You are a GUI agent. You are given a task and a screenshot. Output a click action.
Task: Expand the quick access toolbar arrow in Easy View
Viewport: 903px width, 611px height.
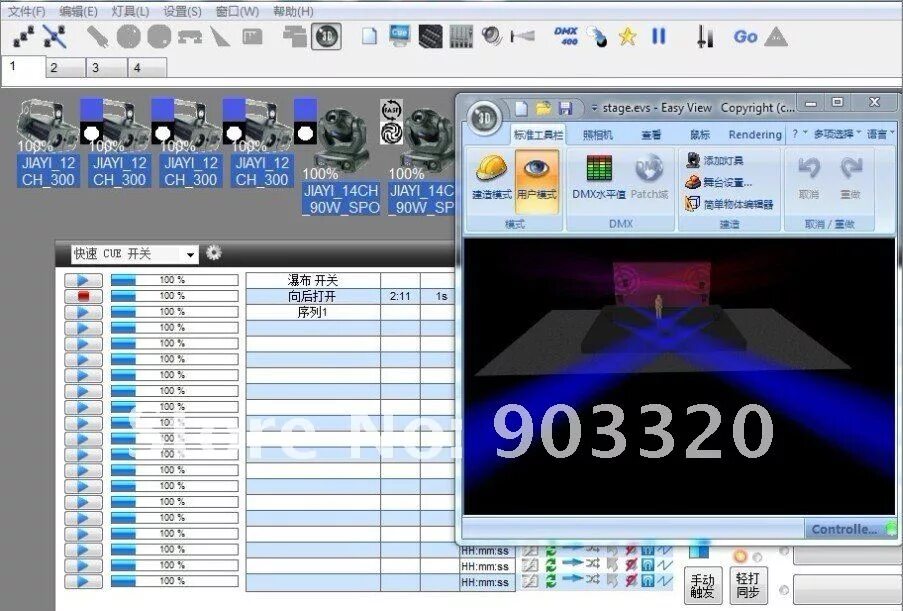point(594,108)
